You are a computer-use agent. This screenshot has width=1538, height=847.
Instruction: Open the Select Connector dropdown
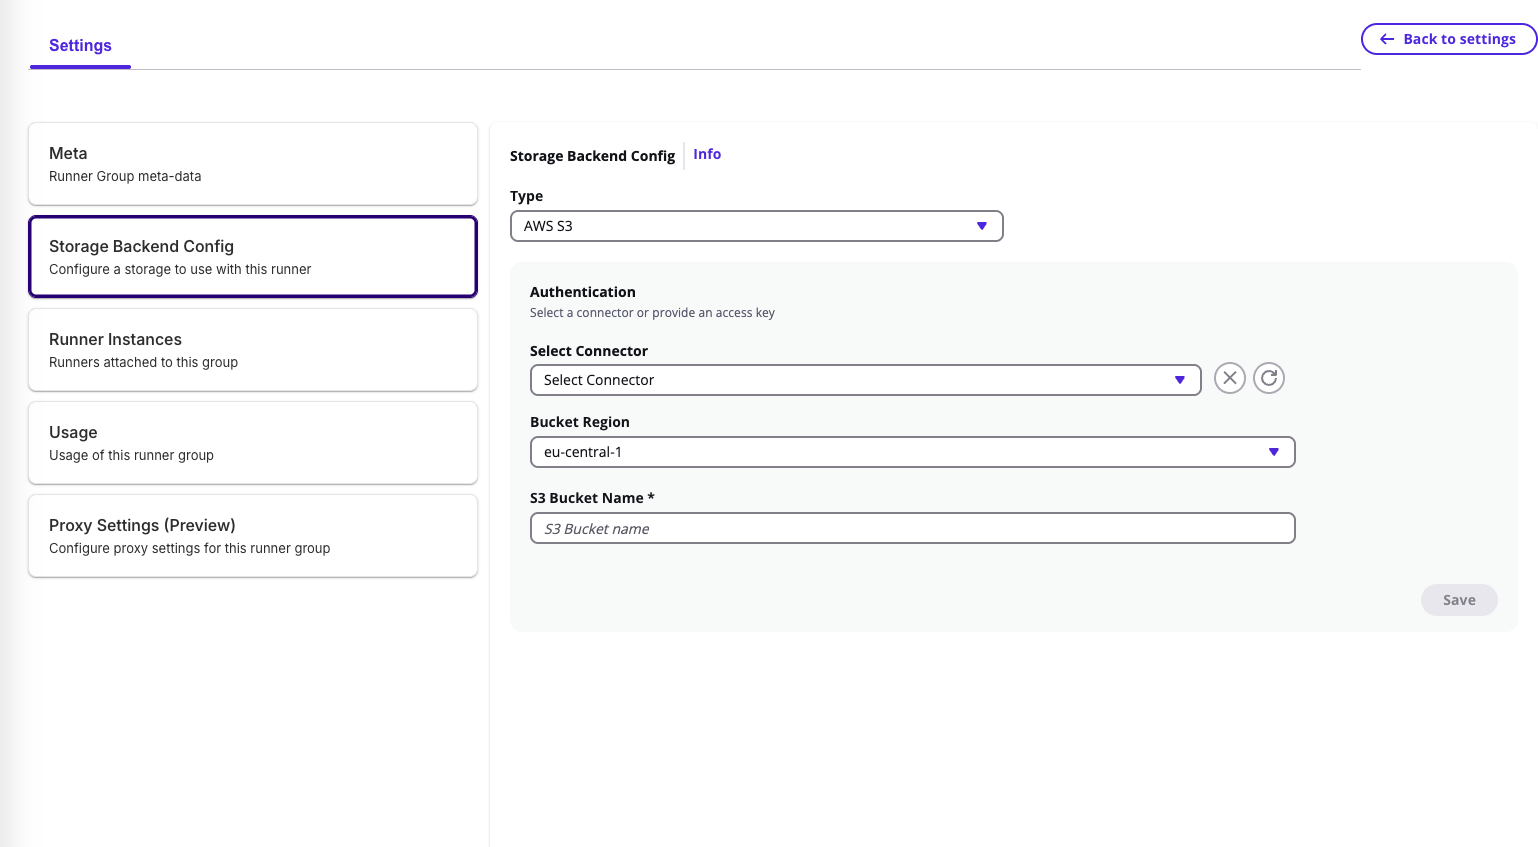click(866, 380)
